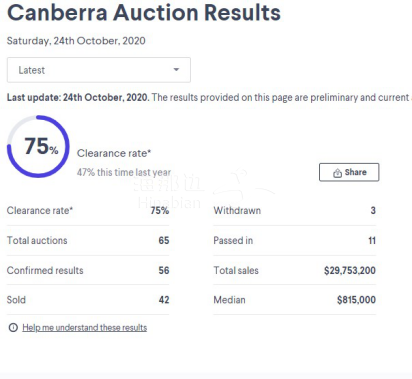Viewport: 412px width, 379px height.
Task: Click the 47% this time last year text
Action: [x=124, y=172]
